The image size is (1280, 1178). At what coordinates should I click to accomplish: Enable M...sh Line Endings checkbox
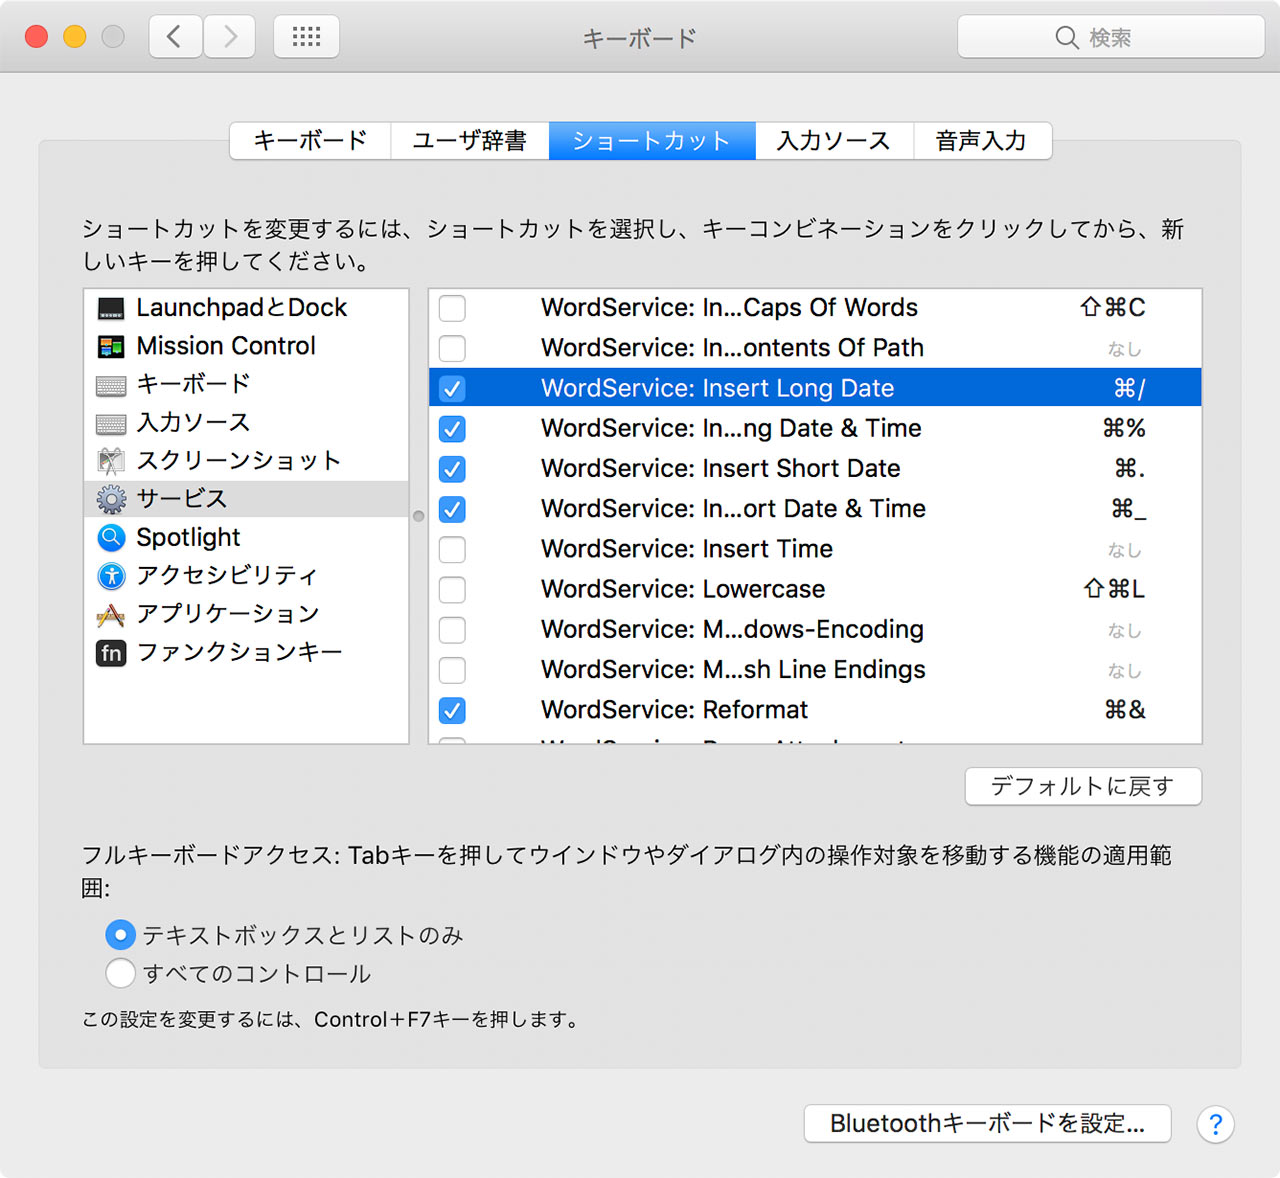click(x=452, y=670)
